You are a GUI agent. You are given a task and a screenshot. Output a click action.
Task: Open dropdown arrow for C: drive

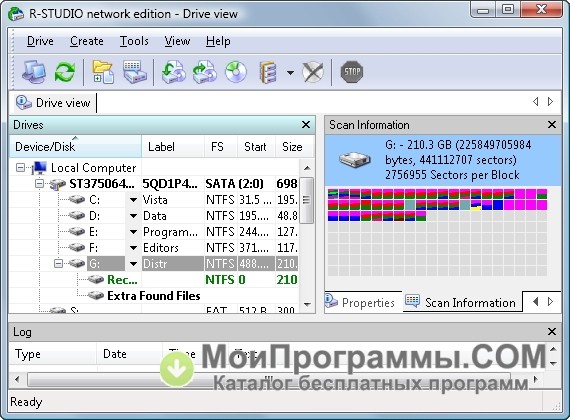point(133,200)
